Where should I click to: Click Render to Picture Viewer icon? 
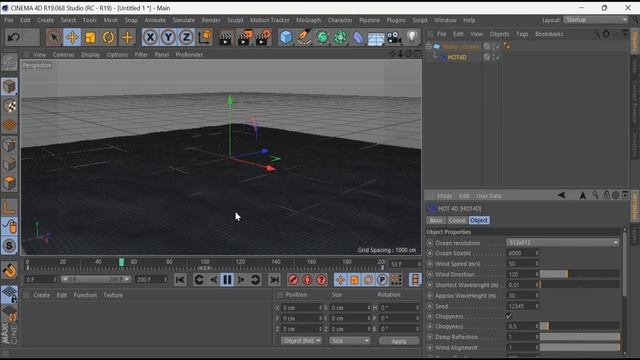[x=244, y=38]
